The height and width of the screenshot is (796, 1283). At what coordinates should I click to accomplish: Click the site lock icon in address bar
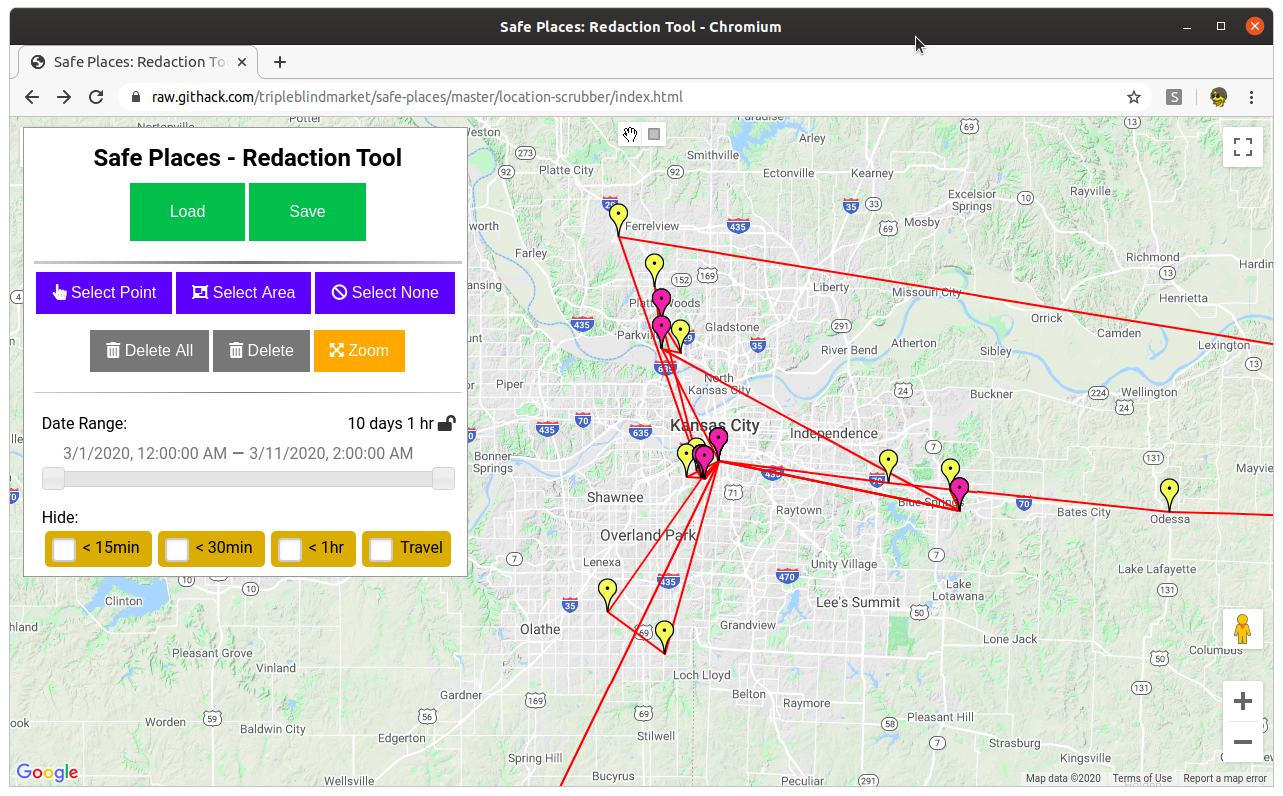click(x=137, y=97)
